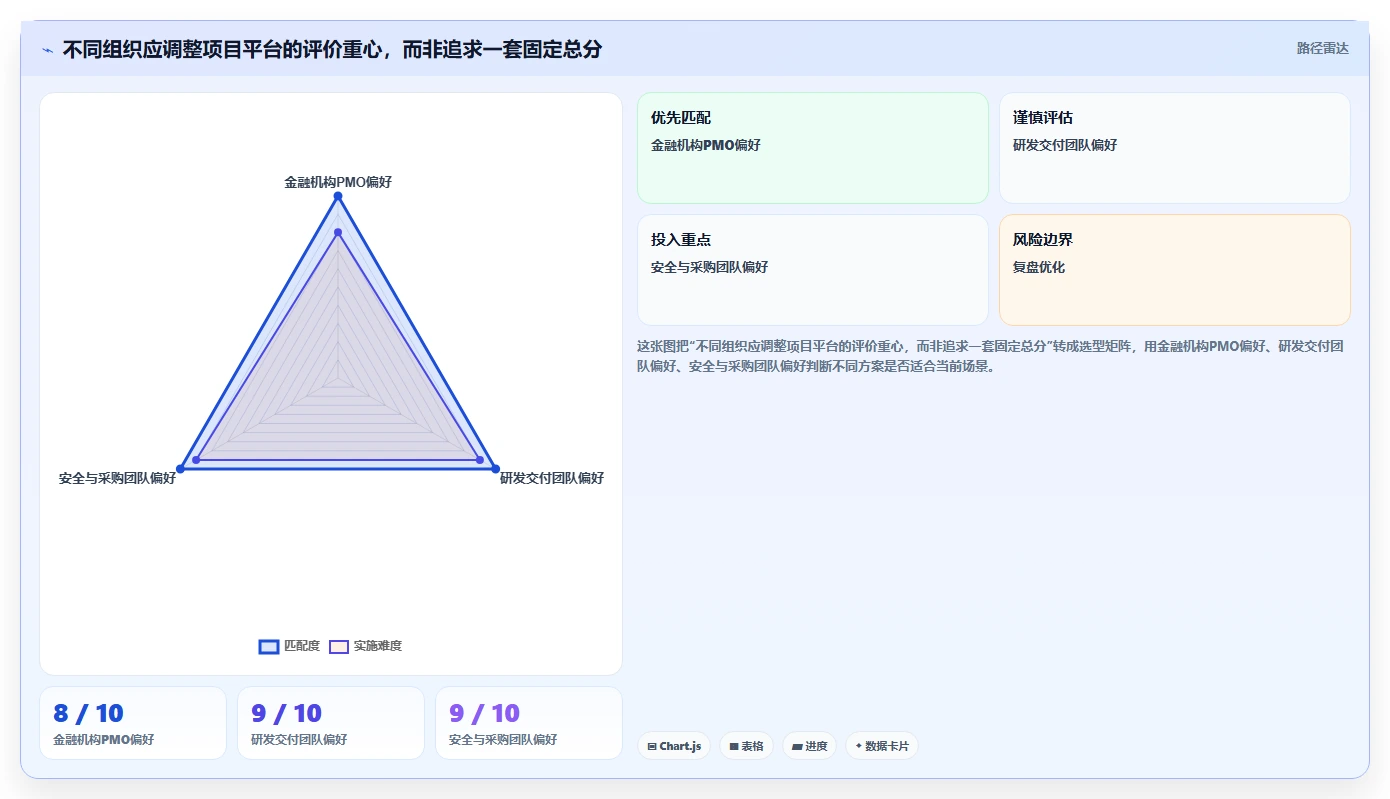The width and height of the screenshot is (1390, 799).
Task: Click the icon in the 表格 chip
Action: [734, 747]
